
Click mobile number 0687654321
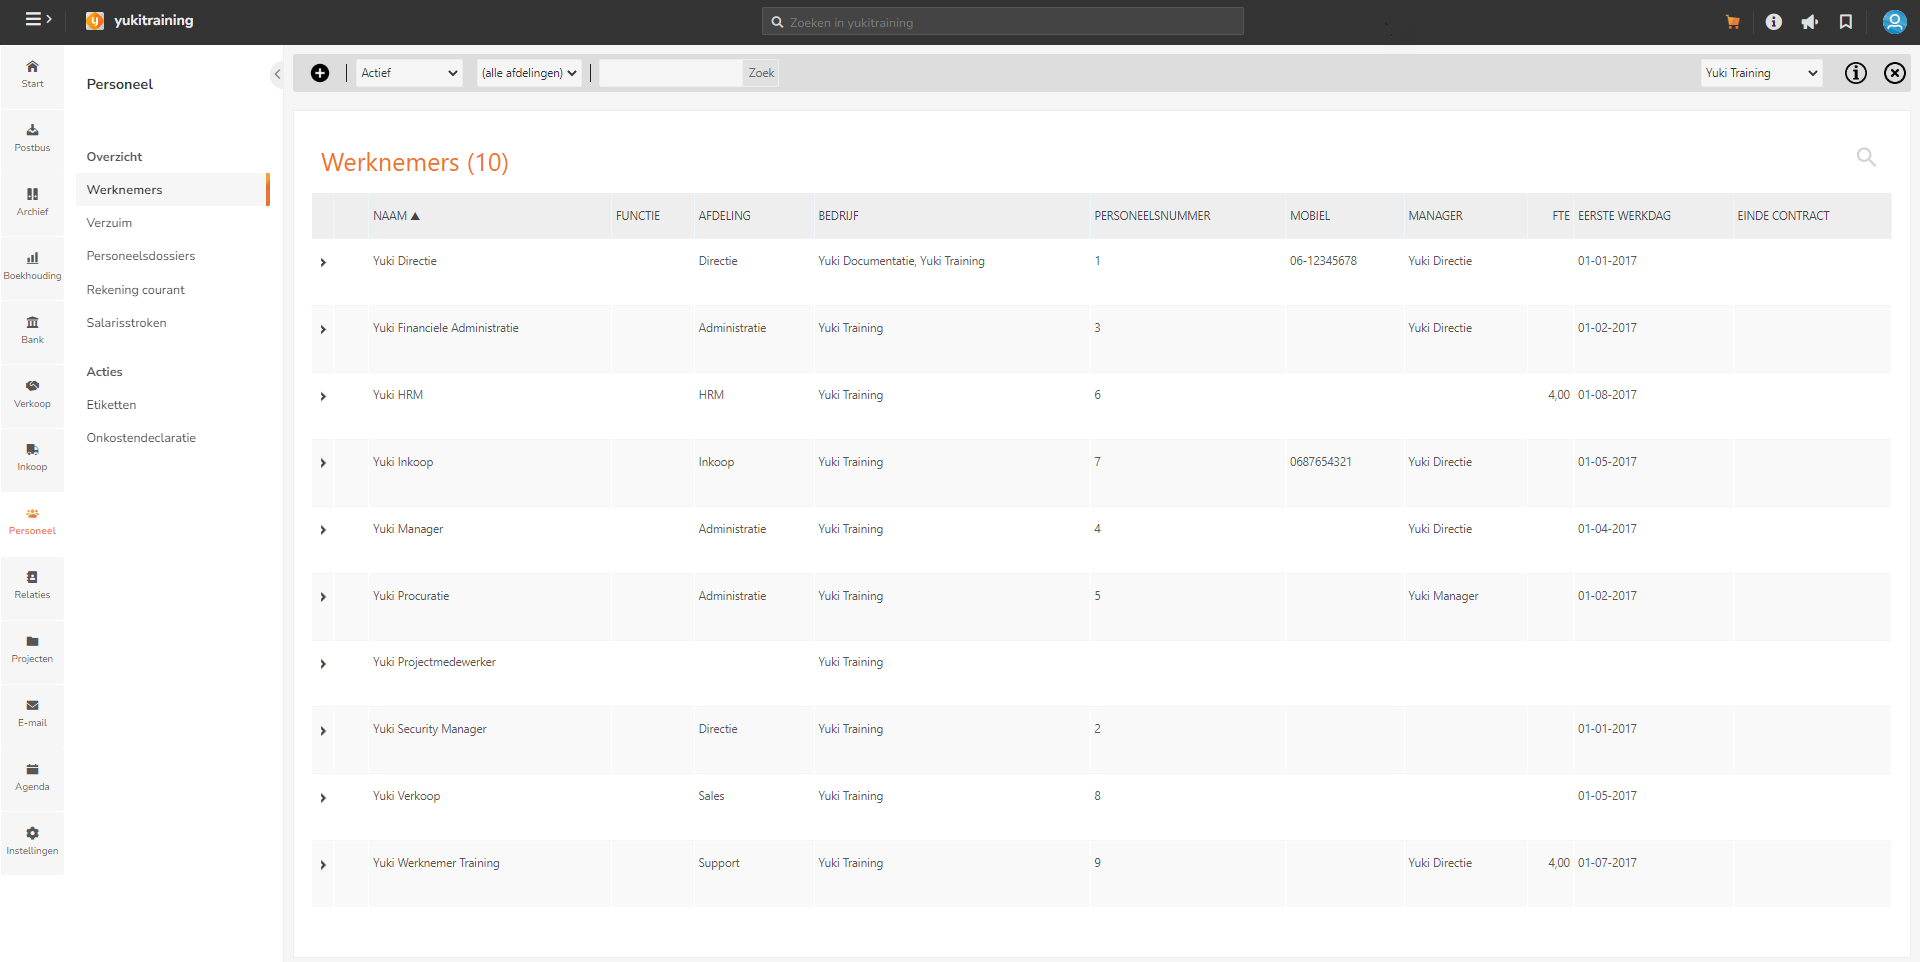pyautogui.click(x=1320, y=462)
